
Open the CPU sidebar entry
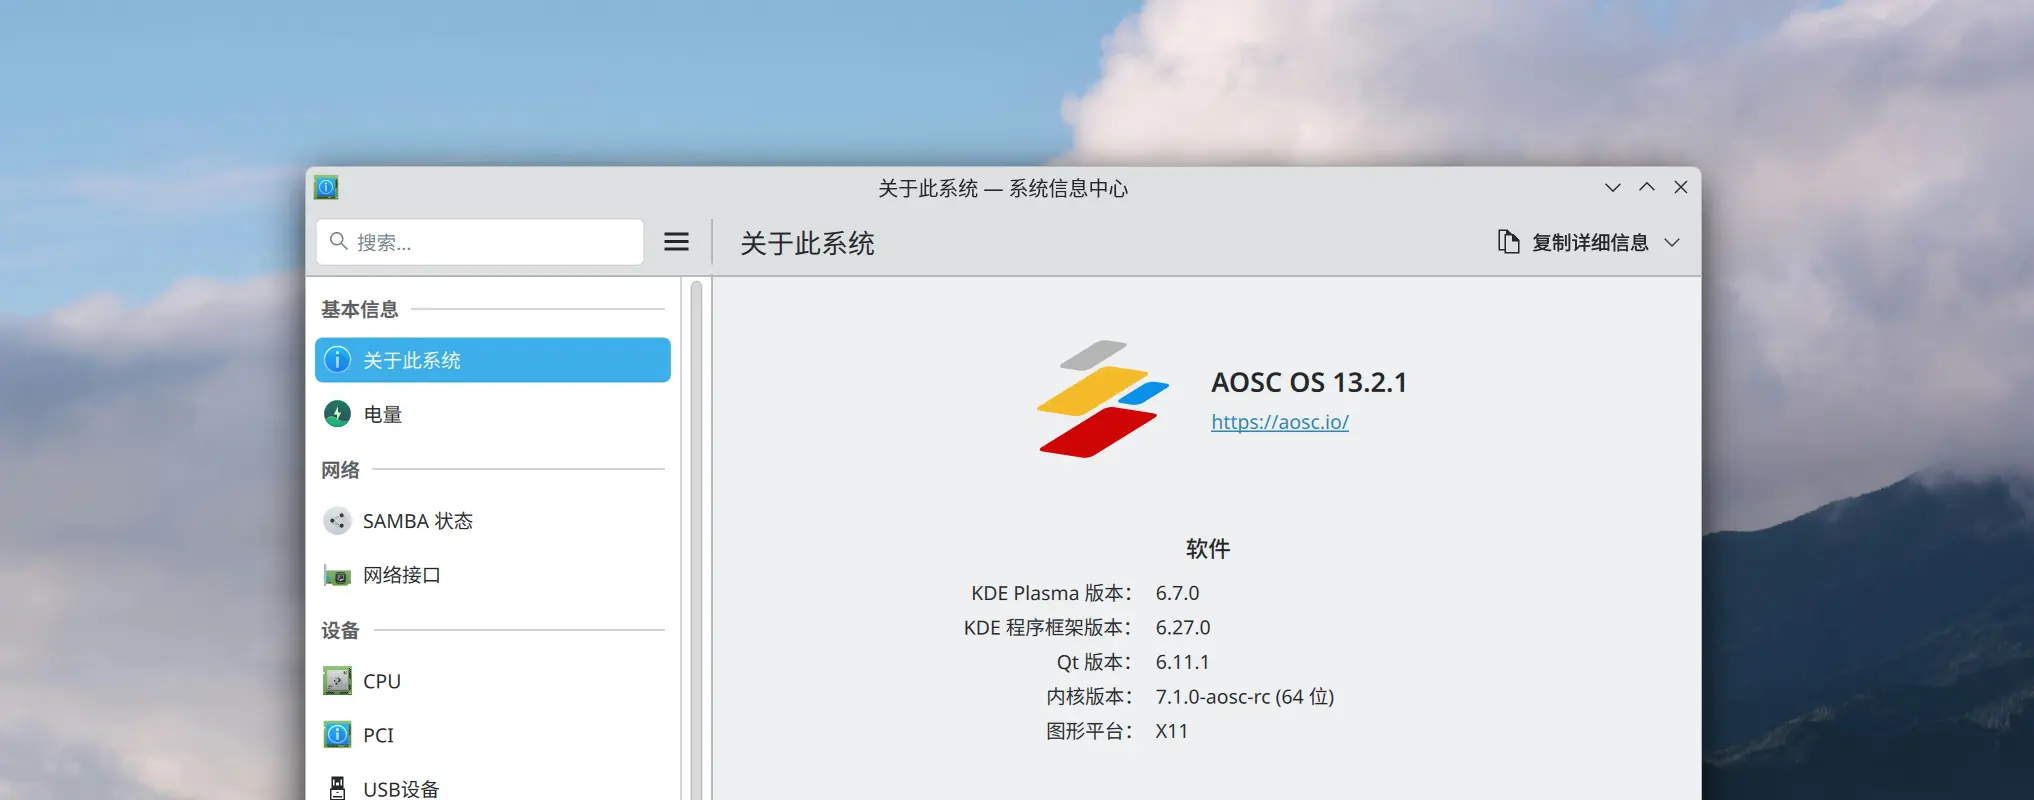tap(493, 681)
